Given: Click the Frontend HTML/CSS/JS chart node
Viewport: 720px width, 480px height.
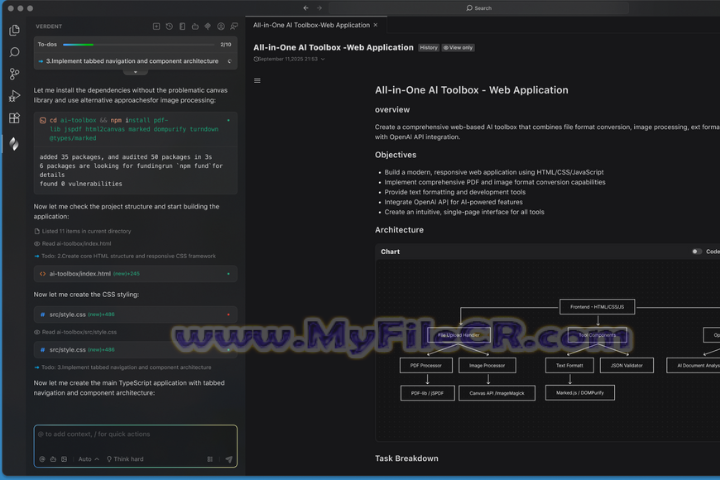Looking at the screenshot, I should pyautogui.click(x=597, y=307).
